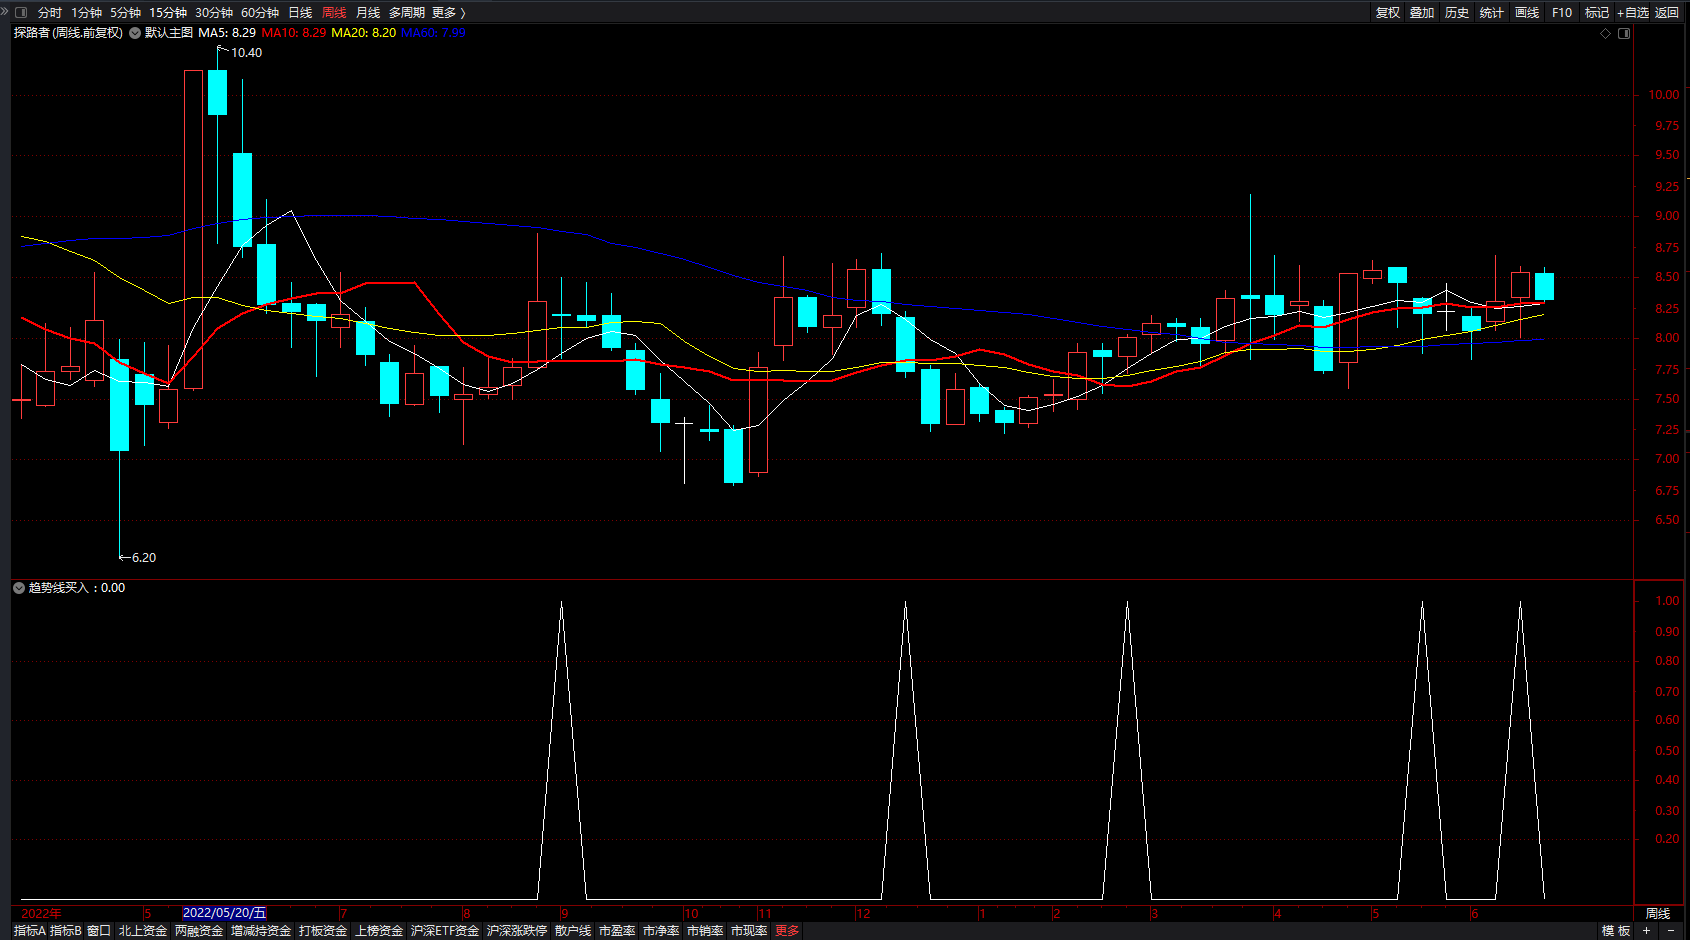The image size is (1690, 940).
Task: Click the diamond icon above price axis
Action: click(1606, 33)
